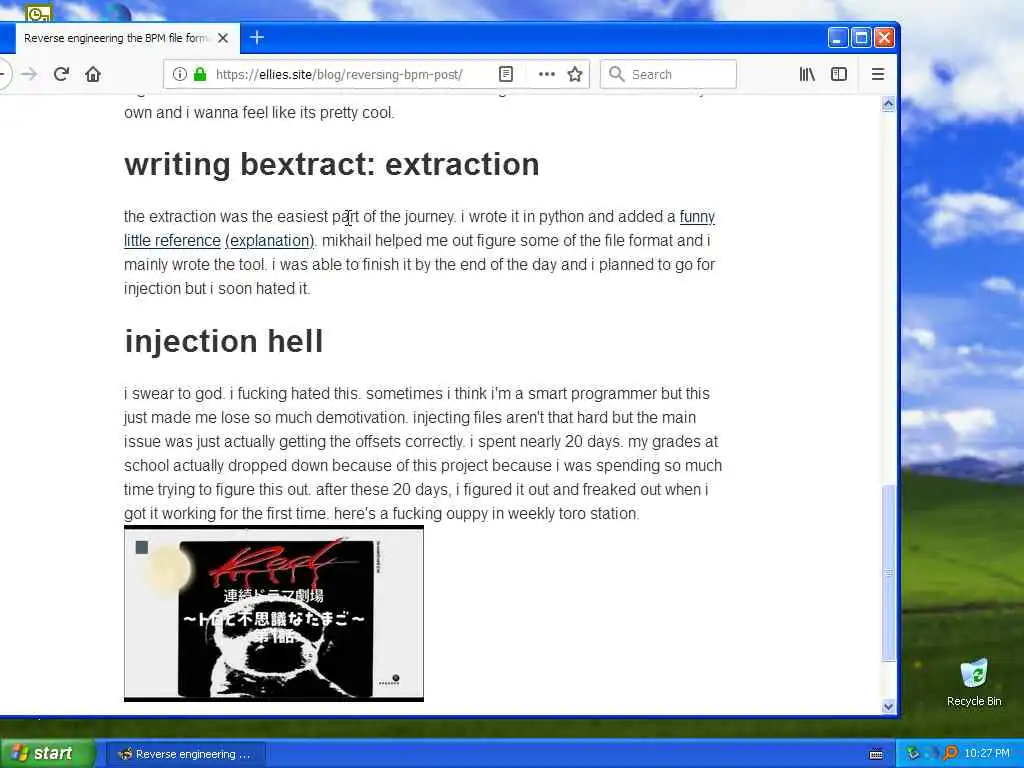Maximize the Firefox window
The width and height of the screenshot is (1024, 768).
861,38
